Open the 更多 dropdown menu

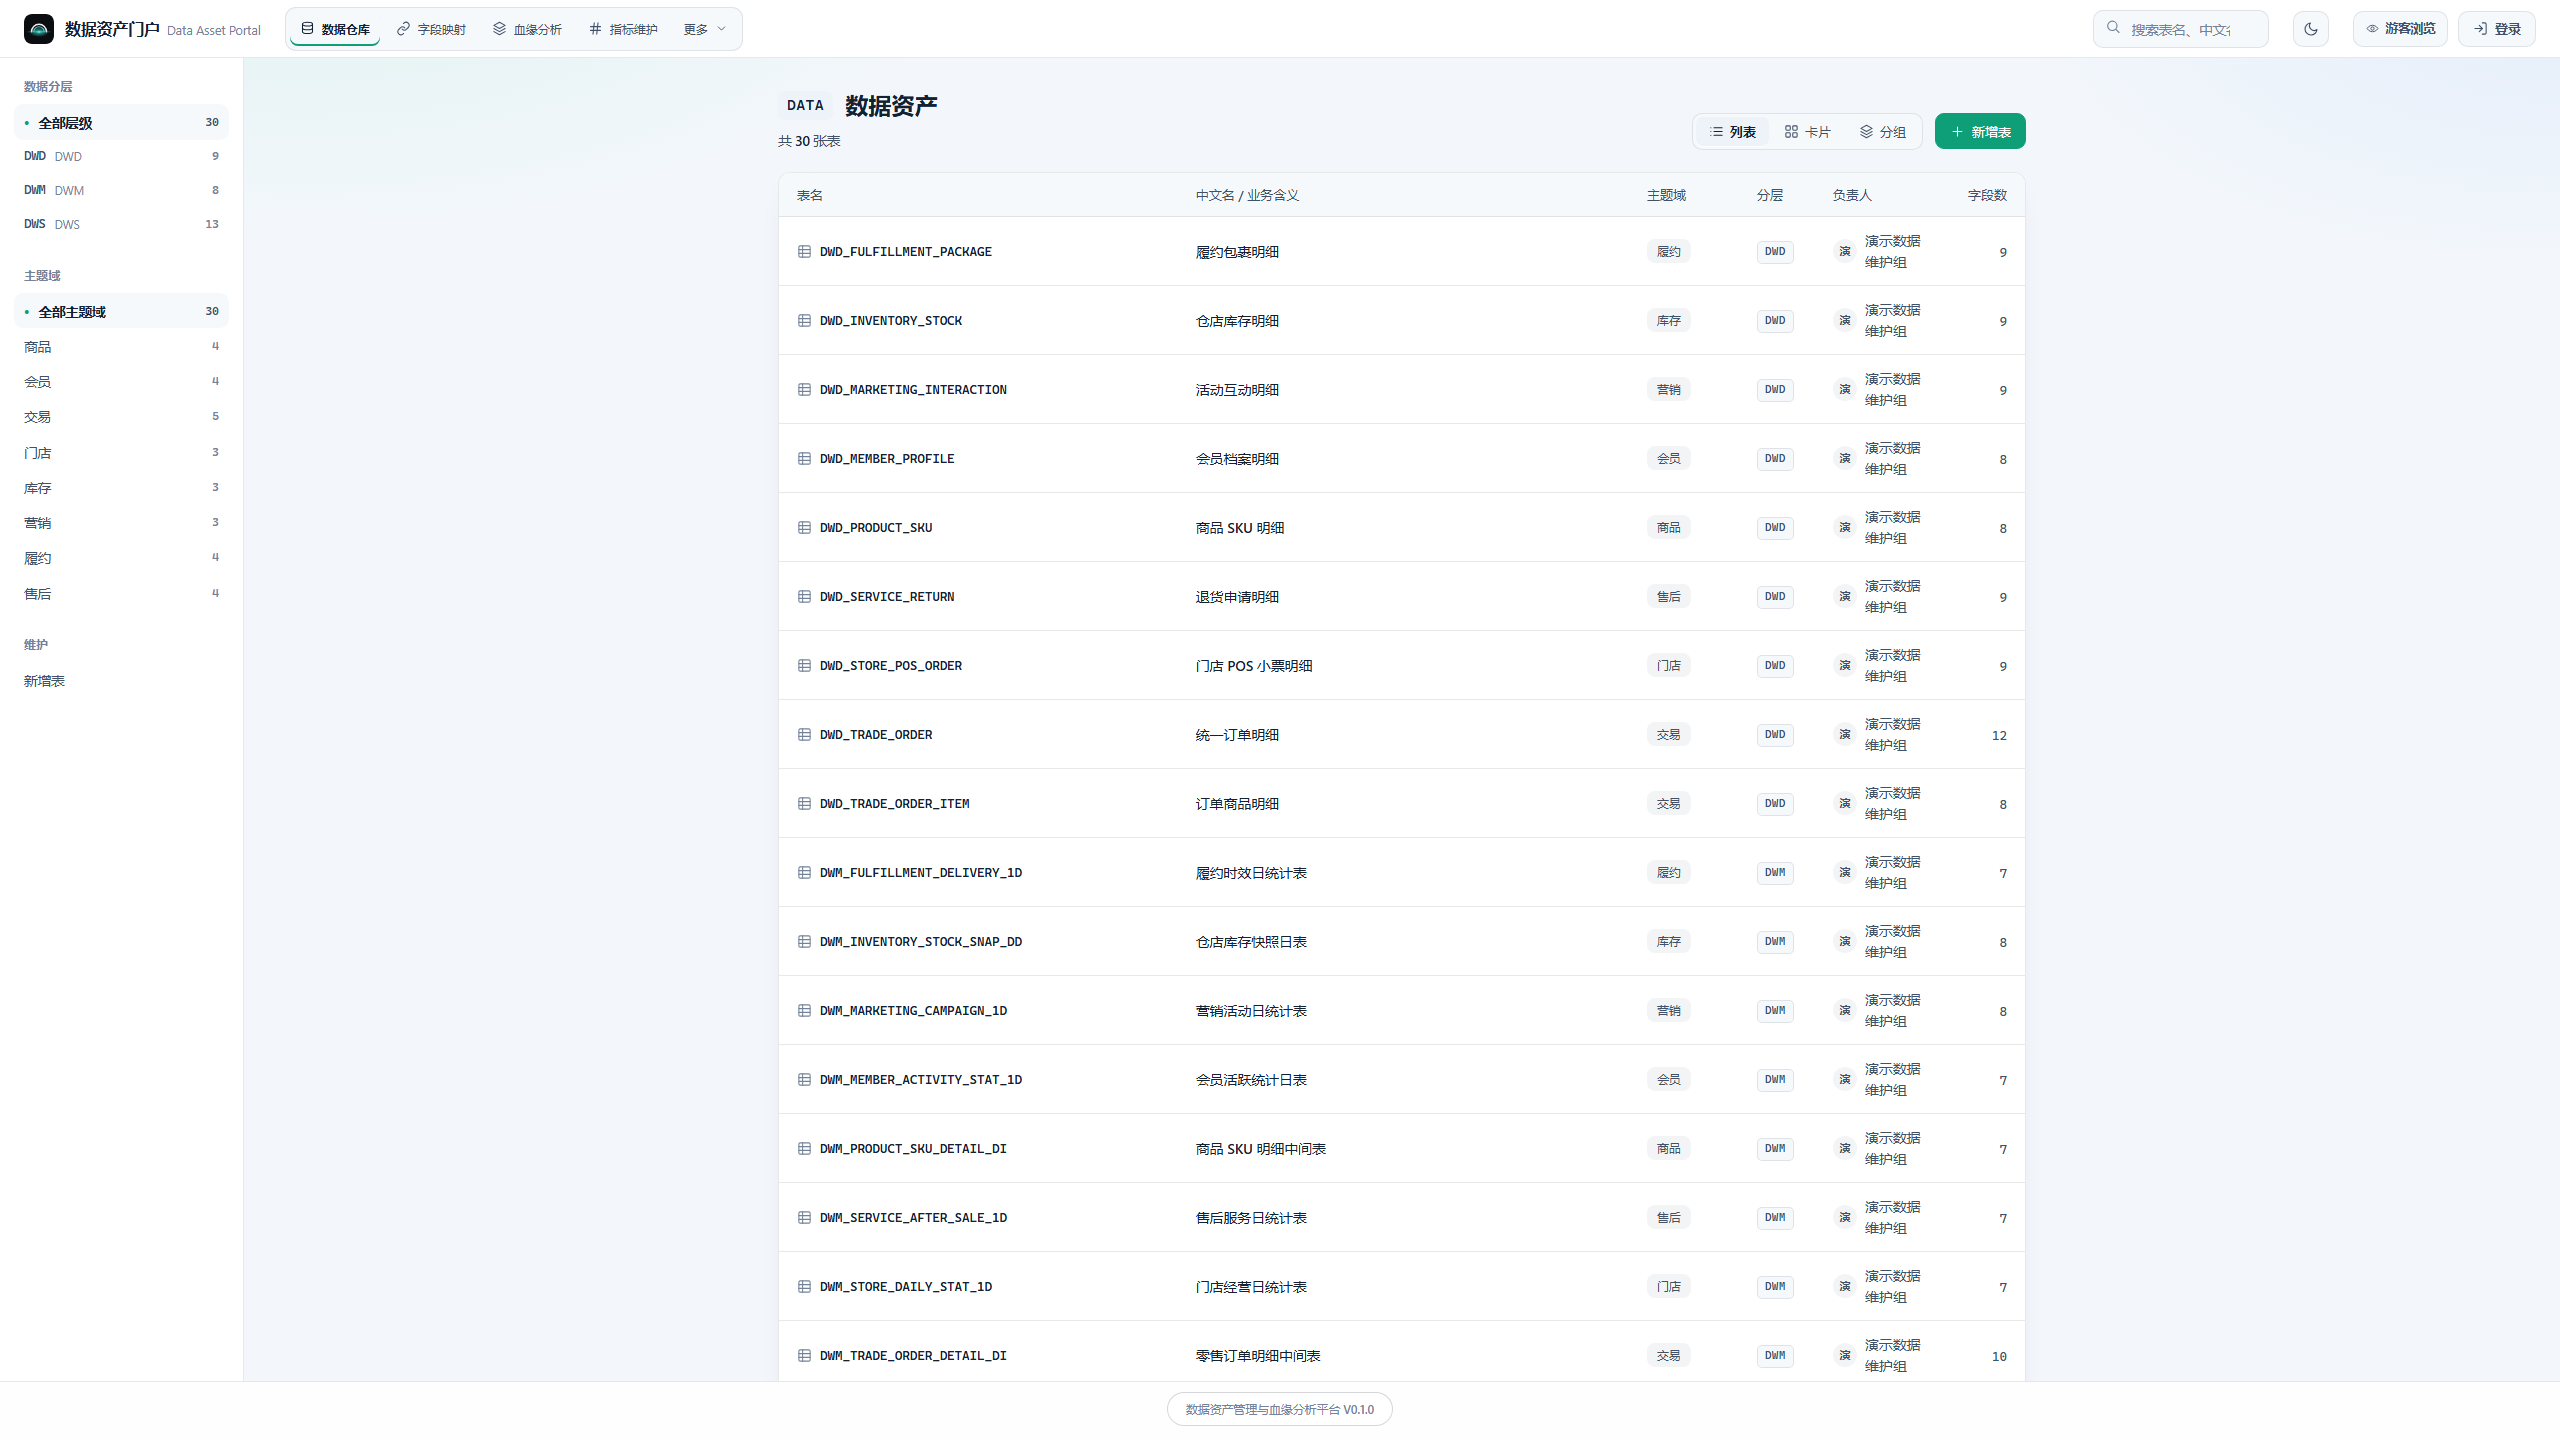(x=705, y=29)
